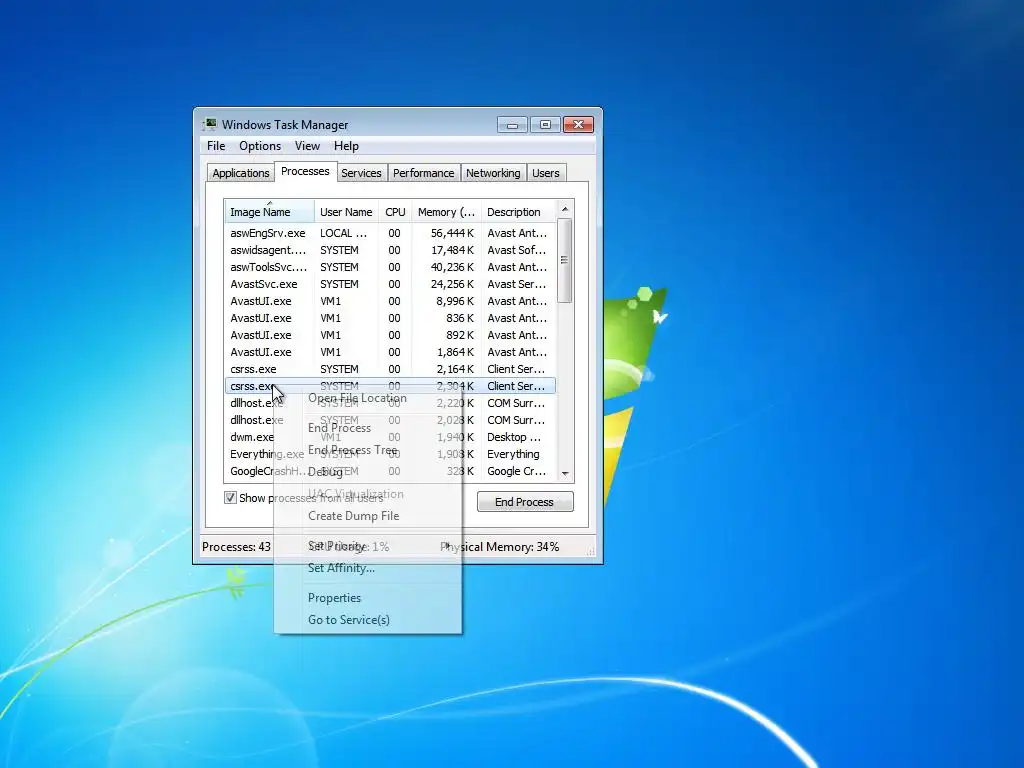Screen dimensions: 1024x768
Task: Select the aswidsagent process row
Action: point(390,250)
